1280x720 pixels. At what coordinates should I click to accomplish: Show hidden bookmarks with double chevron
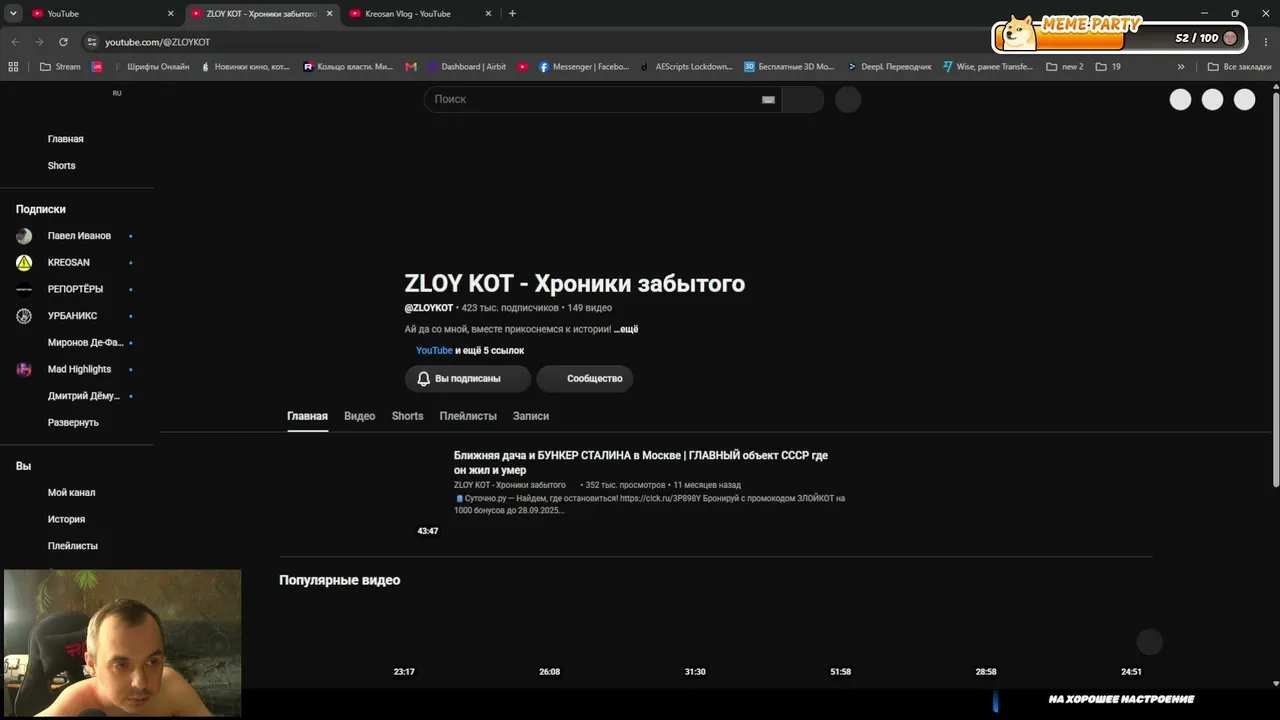[x=1181, y=67]
